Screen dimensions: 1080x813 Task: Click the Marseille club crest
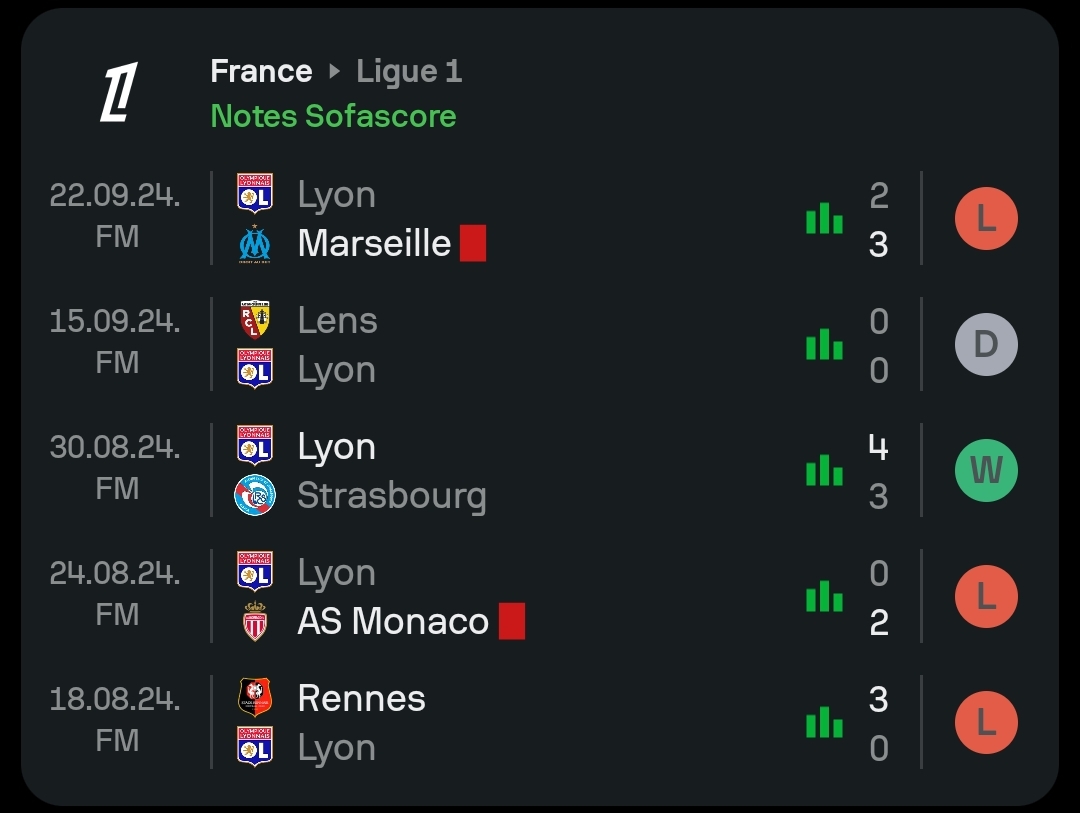(x=255, y=244)
